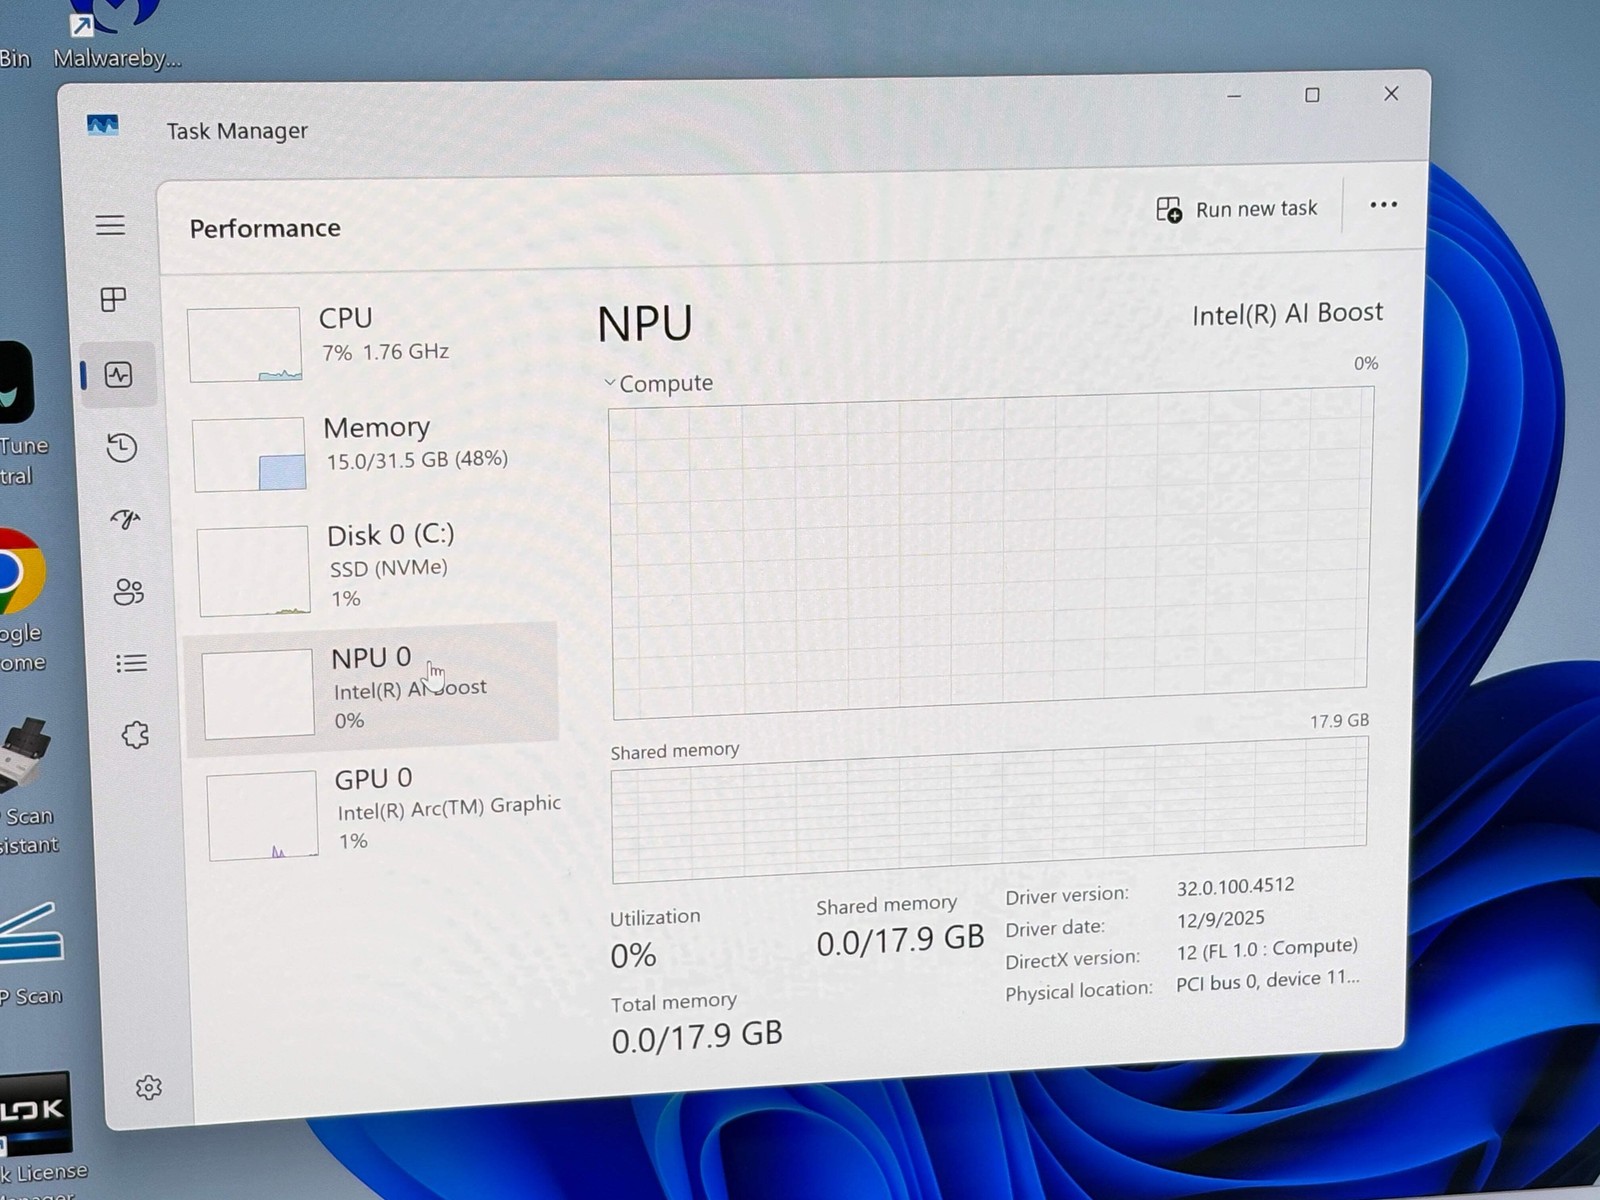1600x1200 pixels.
Task: Minimize the Task Manager window
Action: click(1234, 96)
